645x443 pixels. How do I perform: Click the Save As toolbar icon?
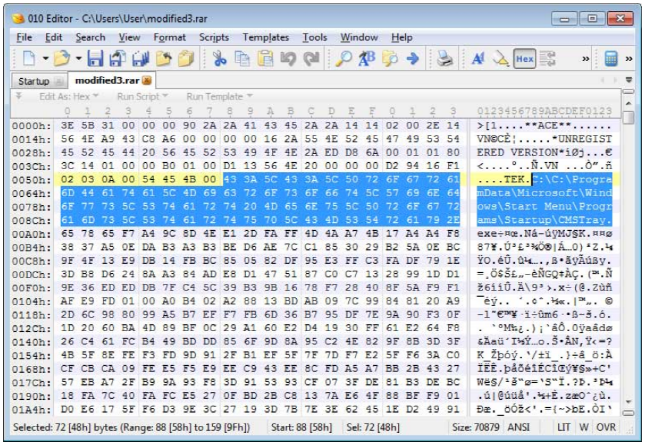pos(118,58)
